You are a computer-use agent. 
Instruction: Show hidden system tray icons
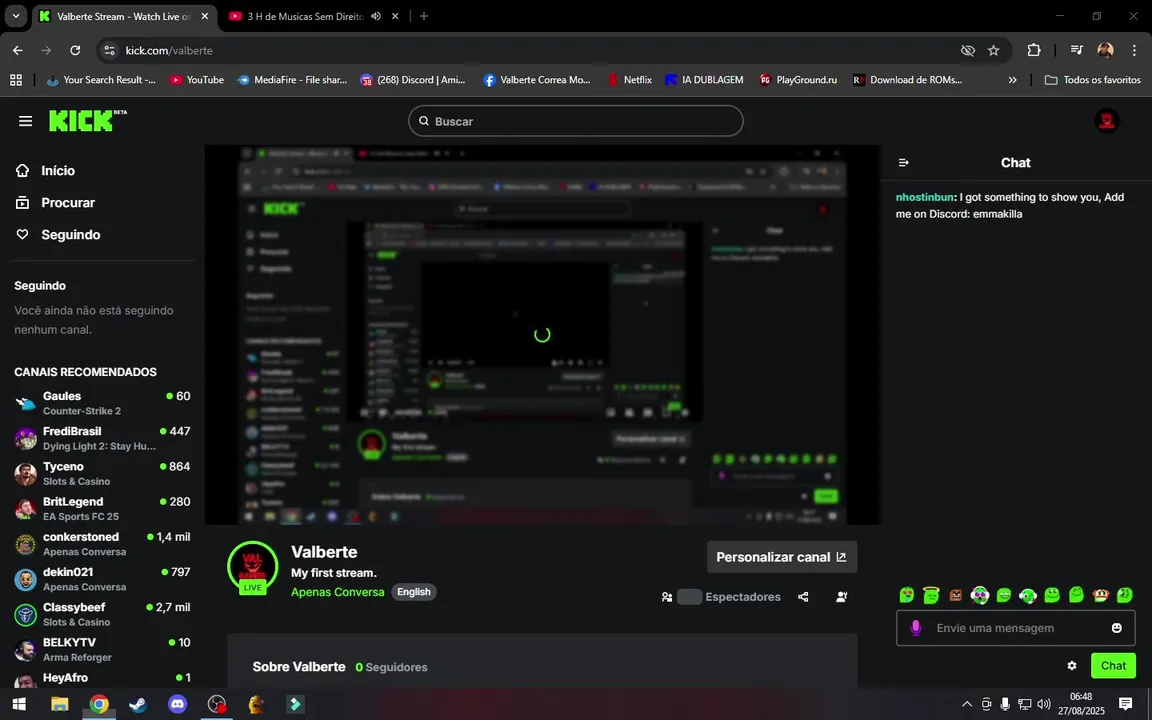coord(967,704)
